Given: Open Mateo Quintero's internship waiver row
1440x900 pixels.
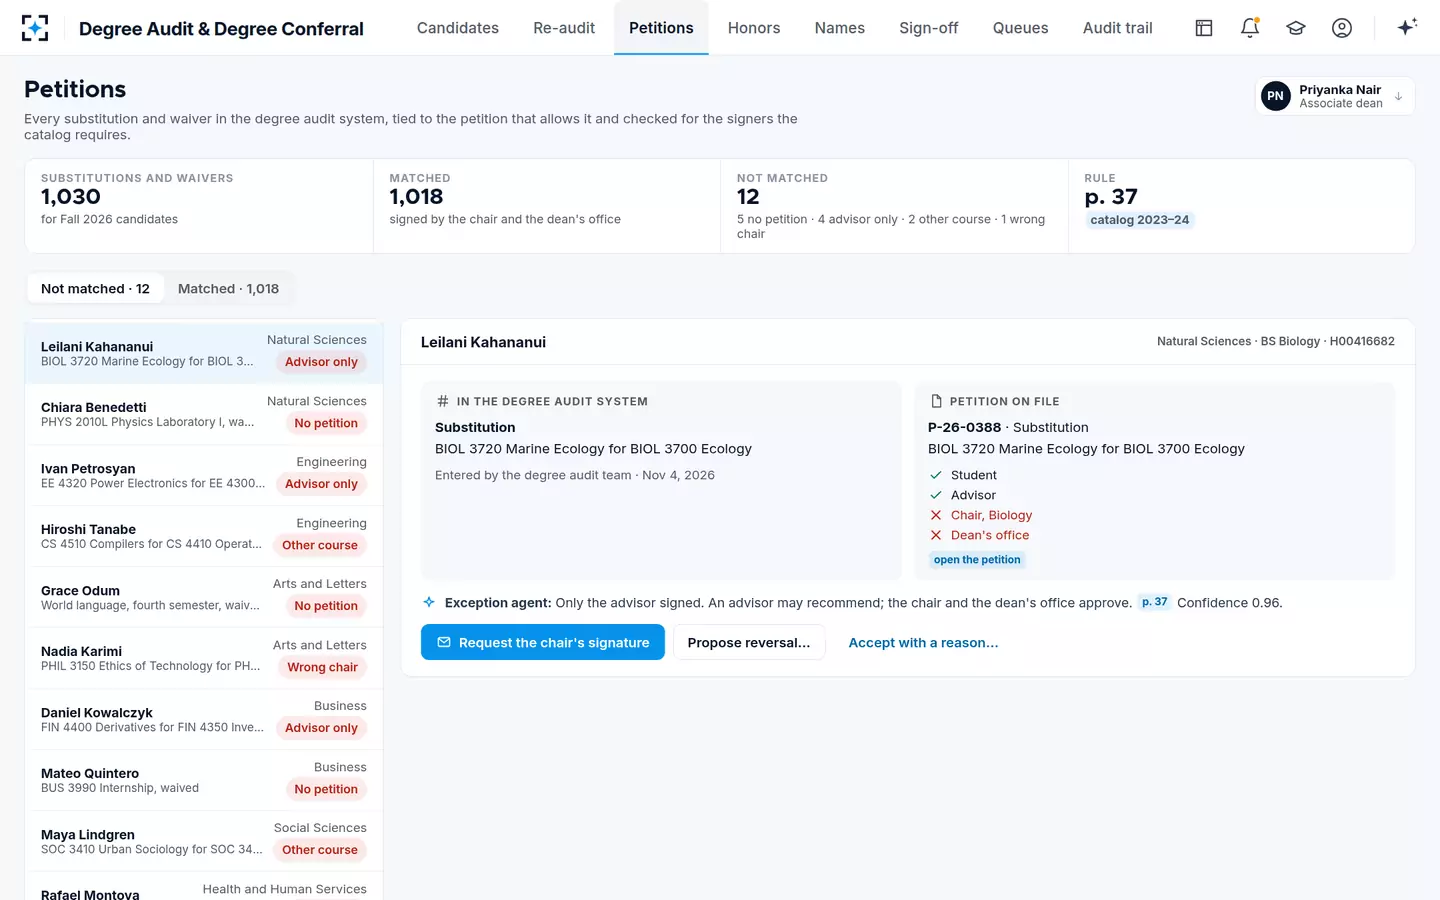Looking at the screenshot, I should (x=204, y=780).
